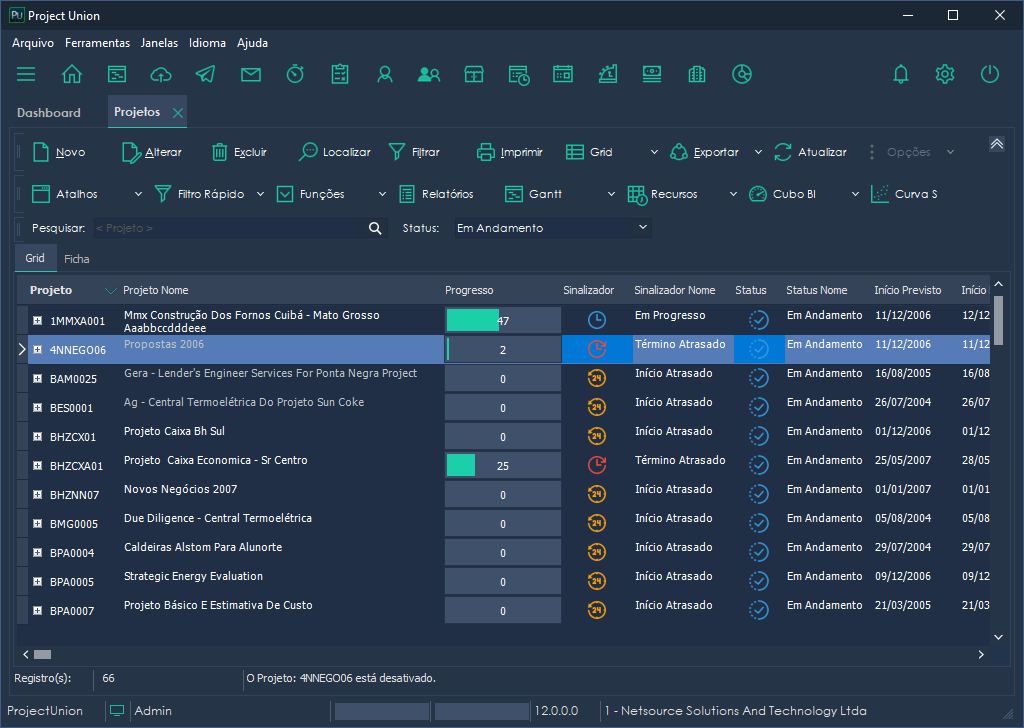Switch to the Ficha tab

pos(77,259)
